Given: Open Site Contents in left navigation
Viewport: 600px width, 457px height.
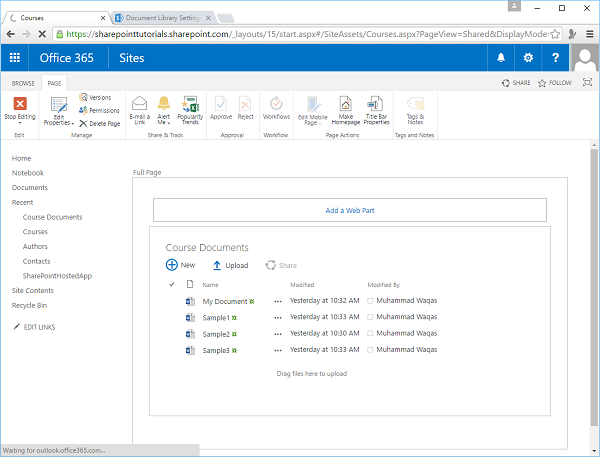Looking at the screenshot, I should 32,290.
